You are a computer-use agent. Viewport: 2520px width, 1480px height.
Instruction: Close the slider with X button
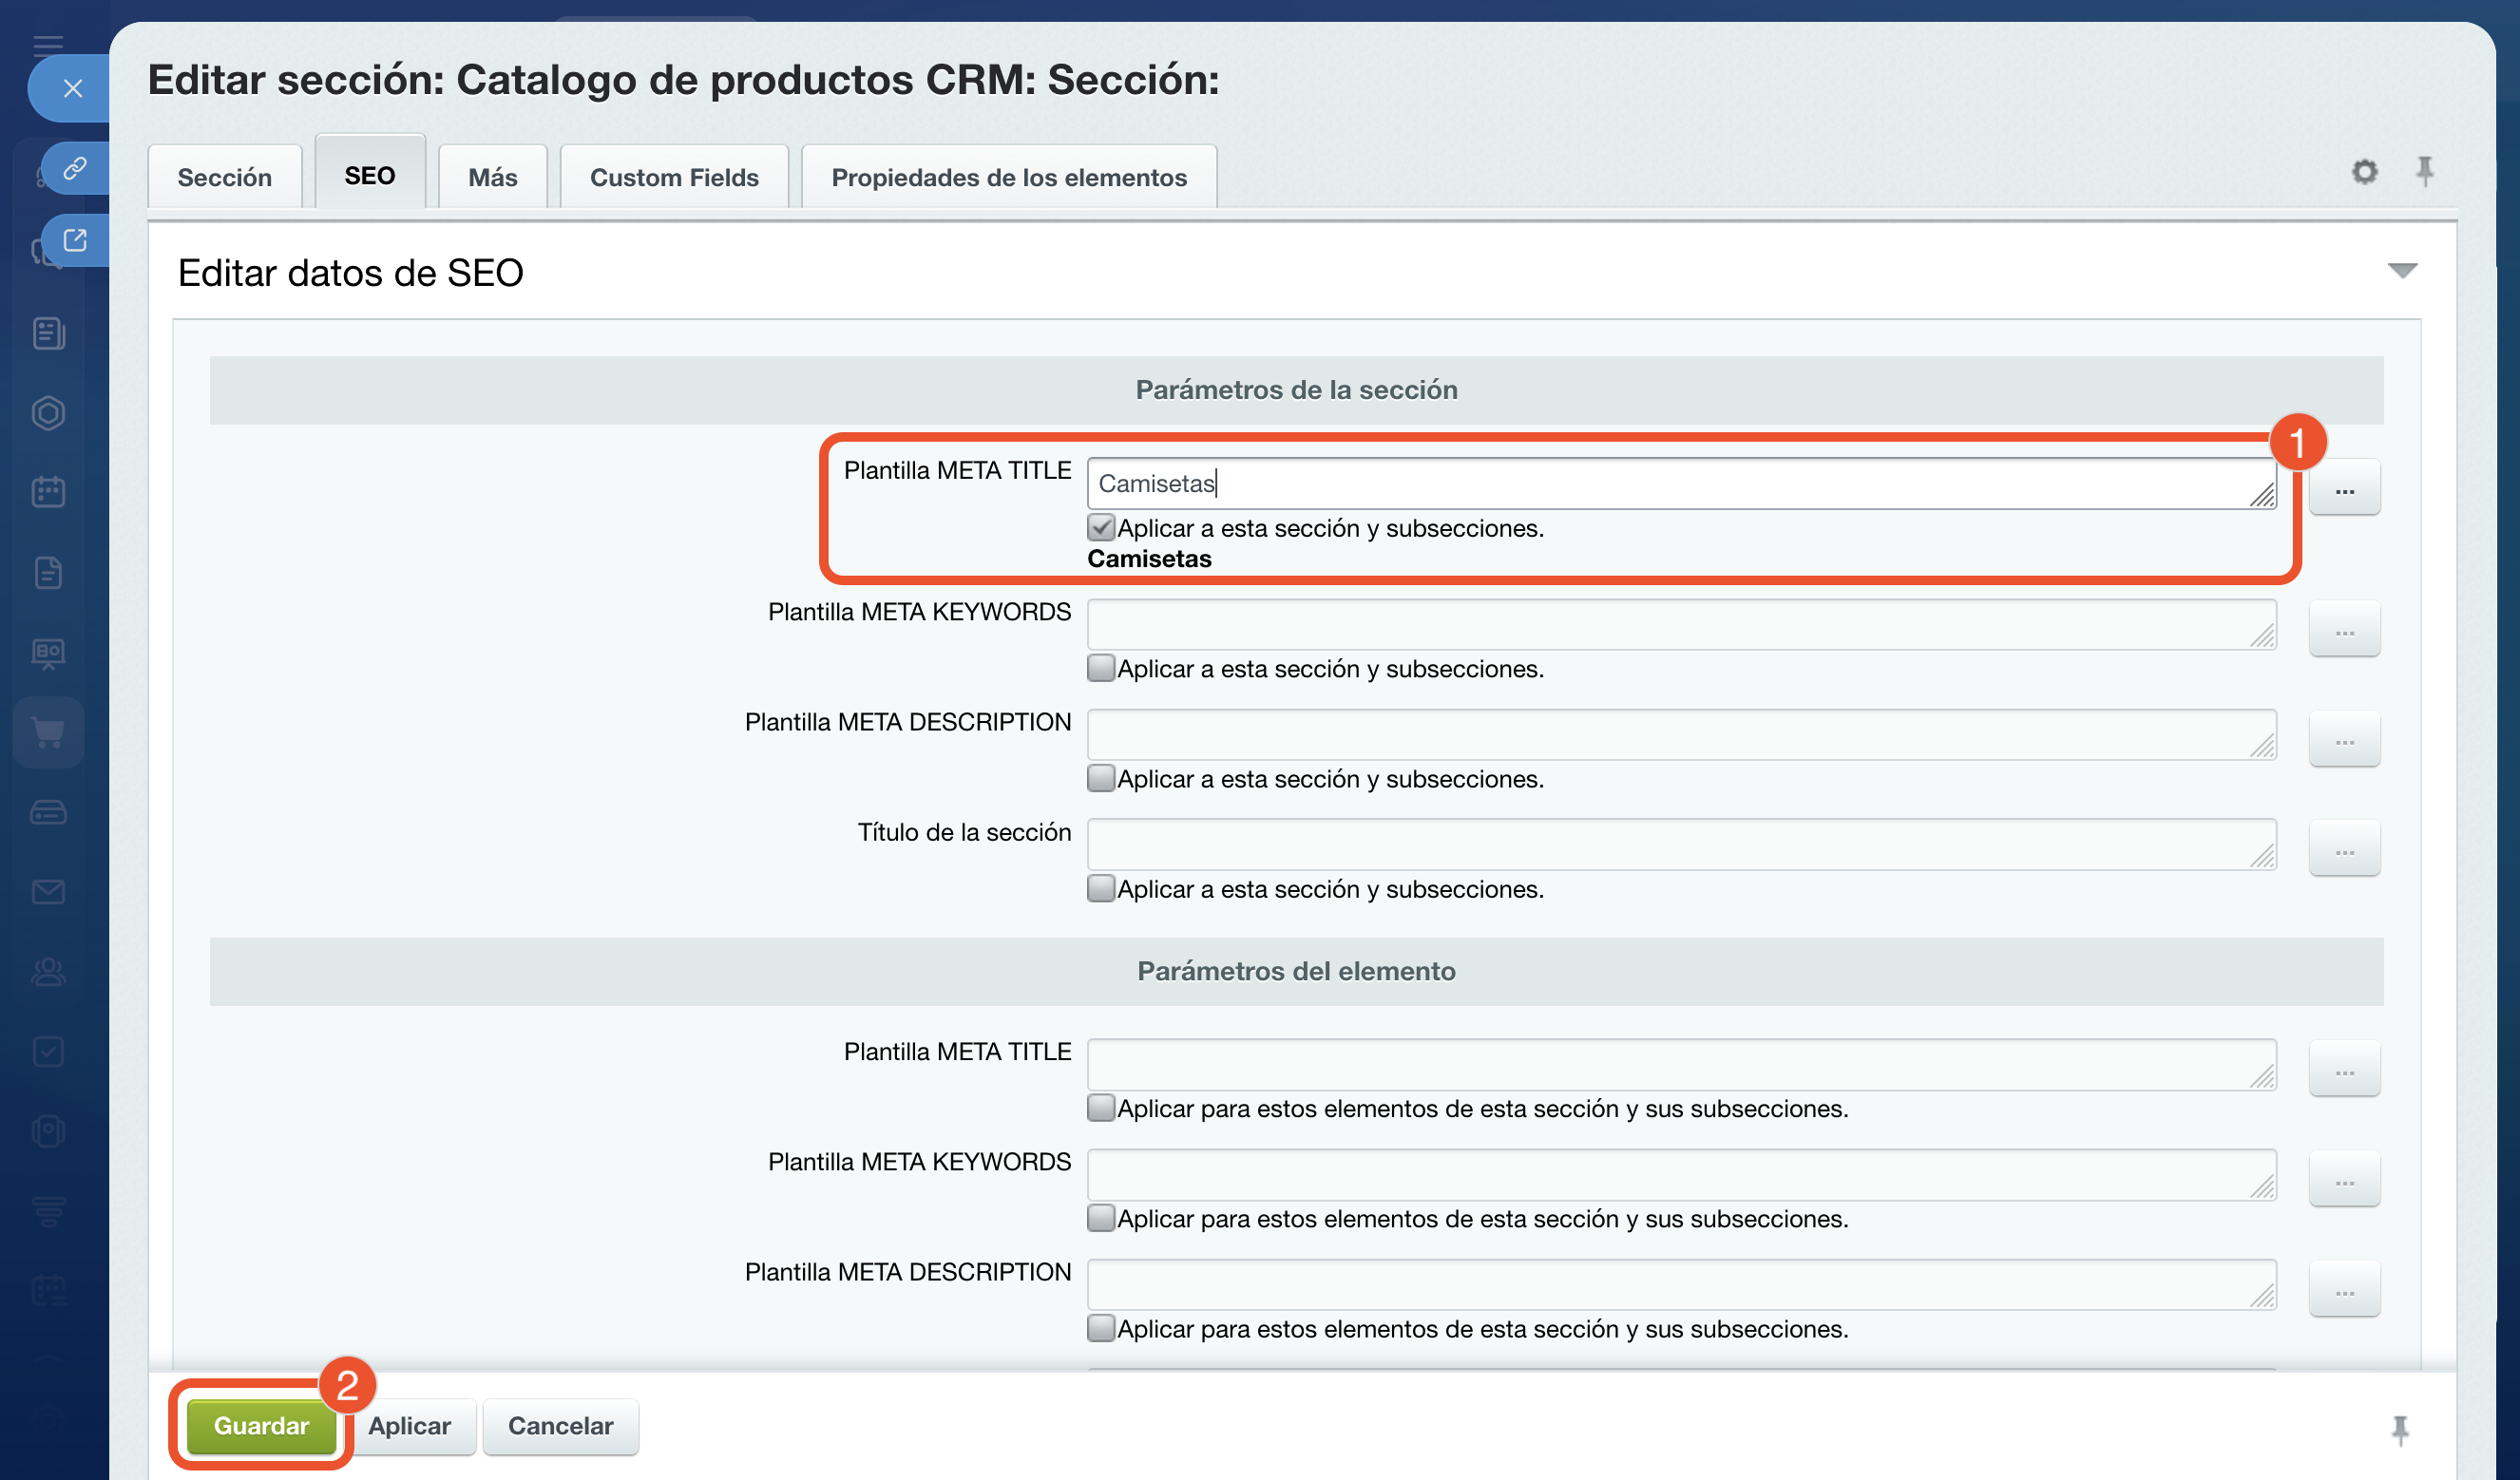pyautogui.click(x=72, y=89)
